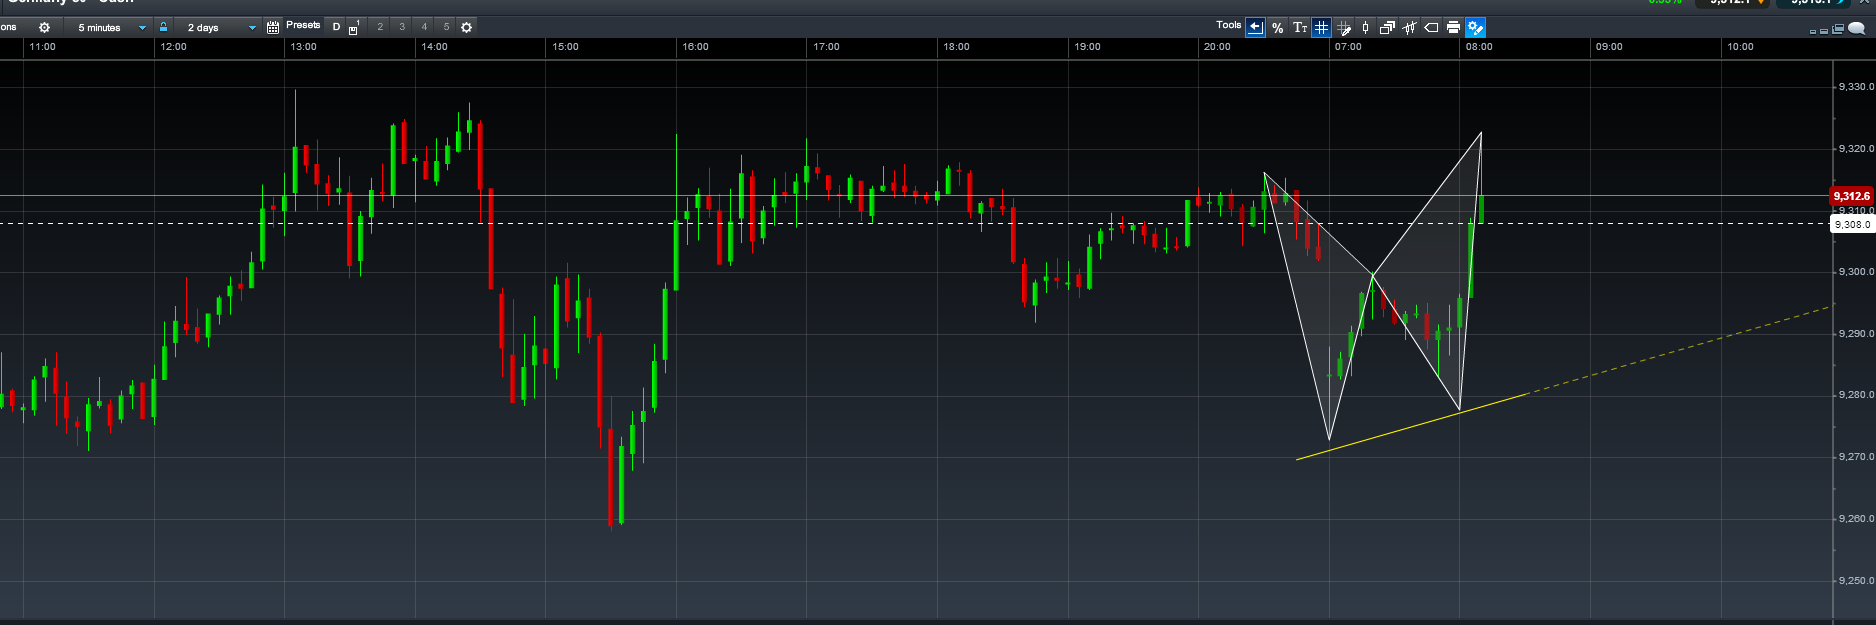Open the grid drawing edit tool
1876x625 pixels.
tap(1344, 28)
